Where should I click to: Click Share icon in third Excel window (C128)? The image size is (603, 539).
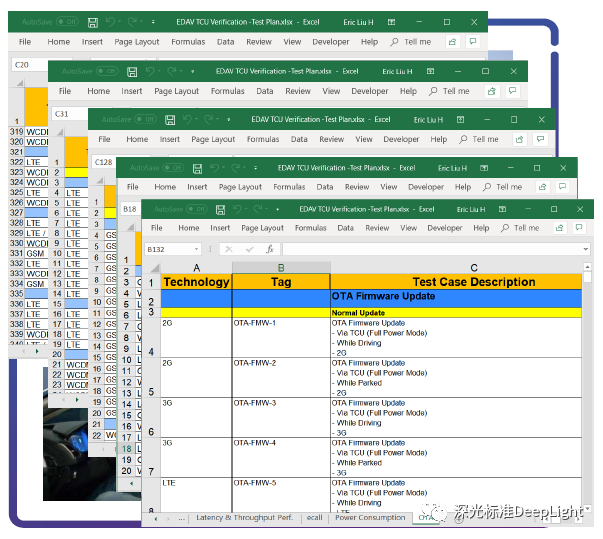click(520, 139)
